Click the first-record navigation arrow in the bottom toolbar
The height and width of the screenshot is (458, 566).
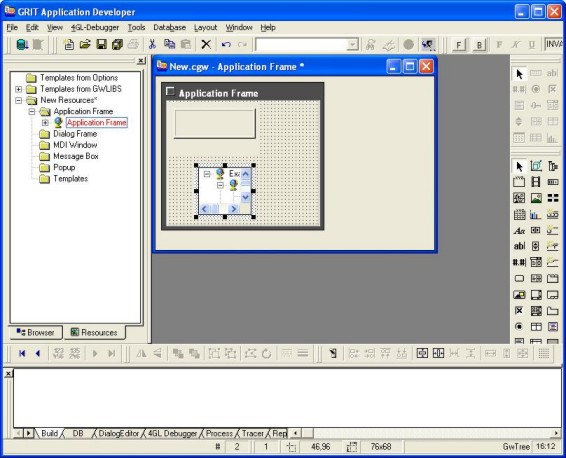pyautogui.click(x=22, y=353)
